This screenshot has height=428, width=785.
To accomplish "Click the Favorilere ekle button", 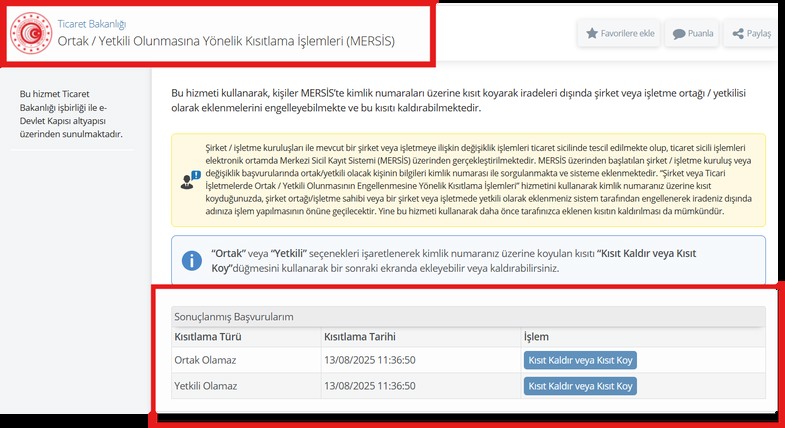I will (619, 34).
